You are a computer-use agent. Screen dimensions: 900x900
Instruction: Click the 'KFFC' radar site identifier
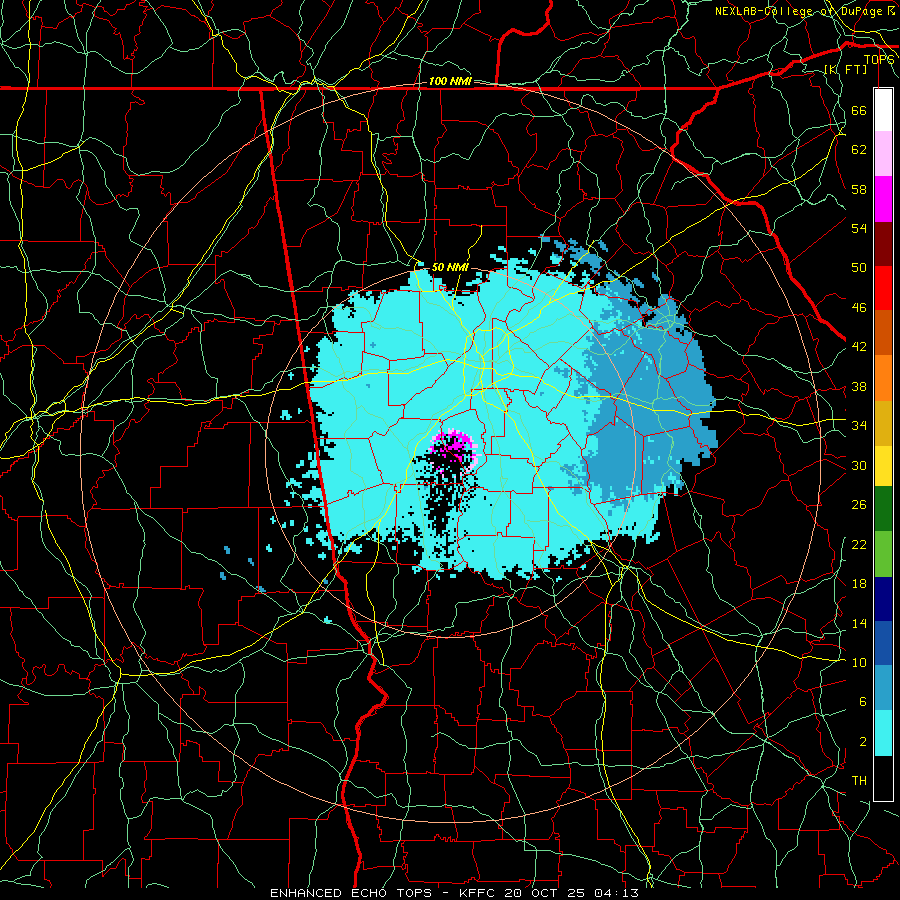[x=479, y=893]
